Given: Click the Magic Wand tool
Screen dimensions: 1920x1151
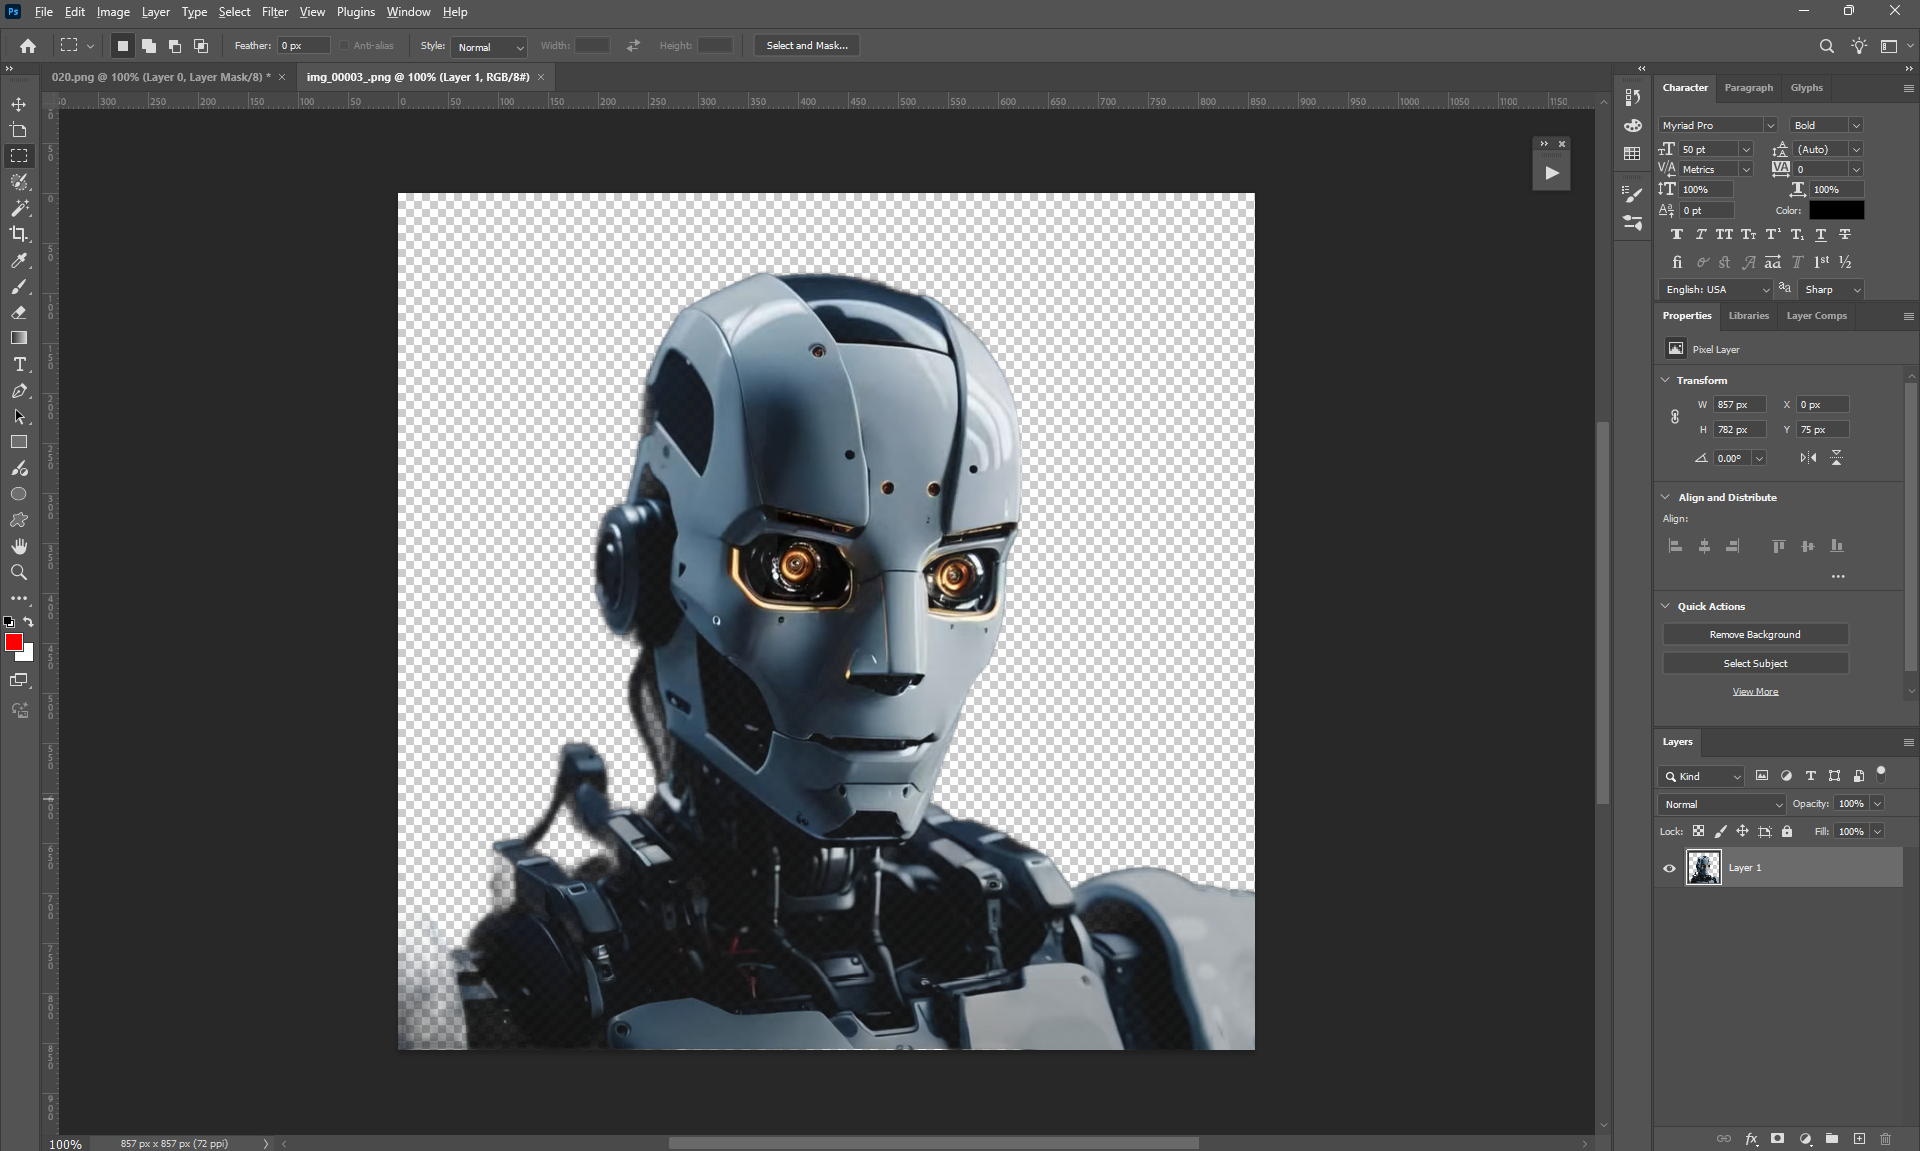Looking at the screenshot, I should [x=19, y=208].
